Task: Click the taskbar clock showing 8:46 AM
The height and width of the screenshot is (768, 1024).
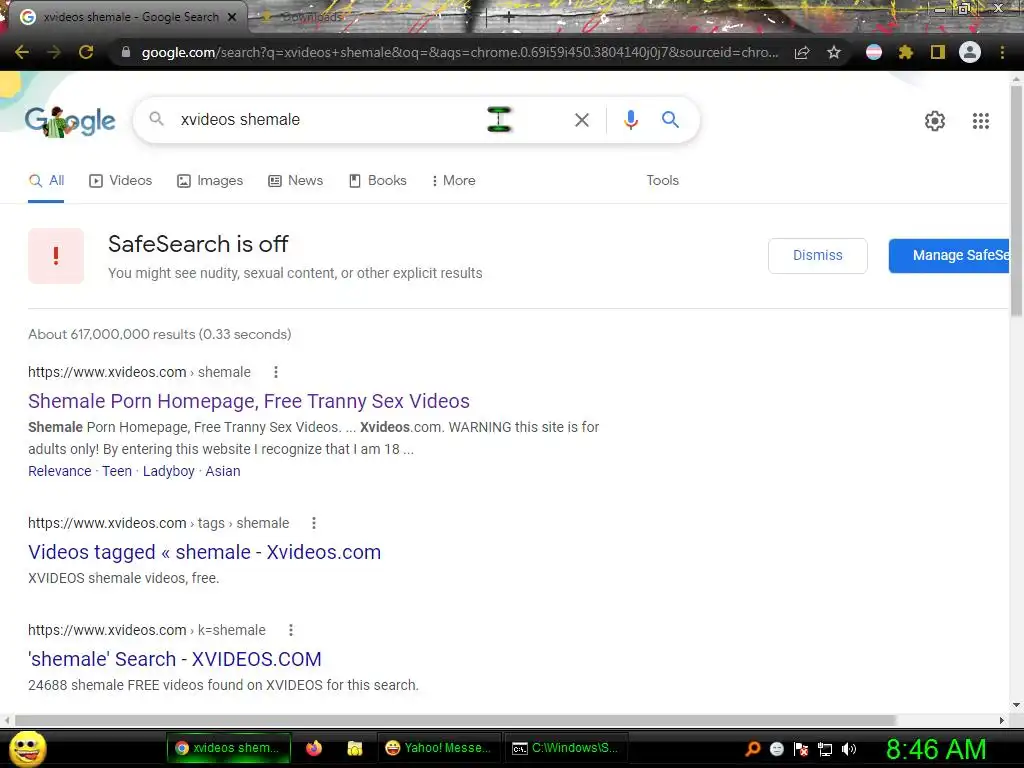Action: pyautogui.click(x=936, y=749)
